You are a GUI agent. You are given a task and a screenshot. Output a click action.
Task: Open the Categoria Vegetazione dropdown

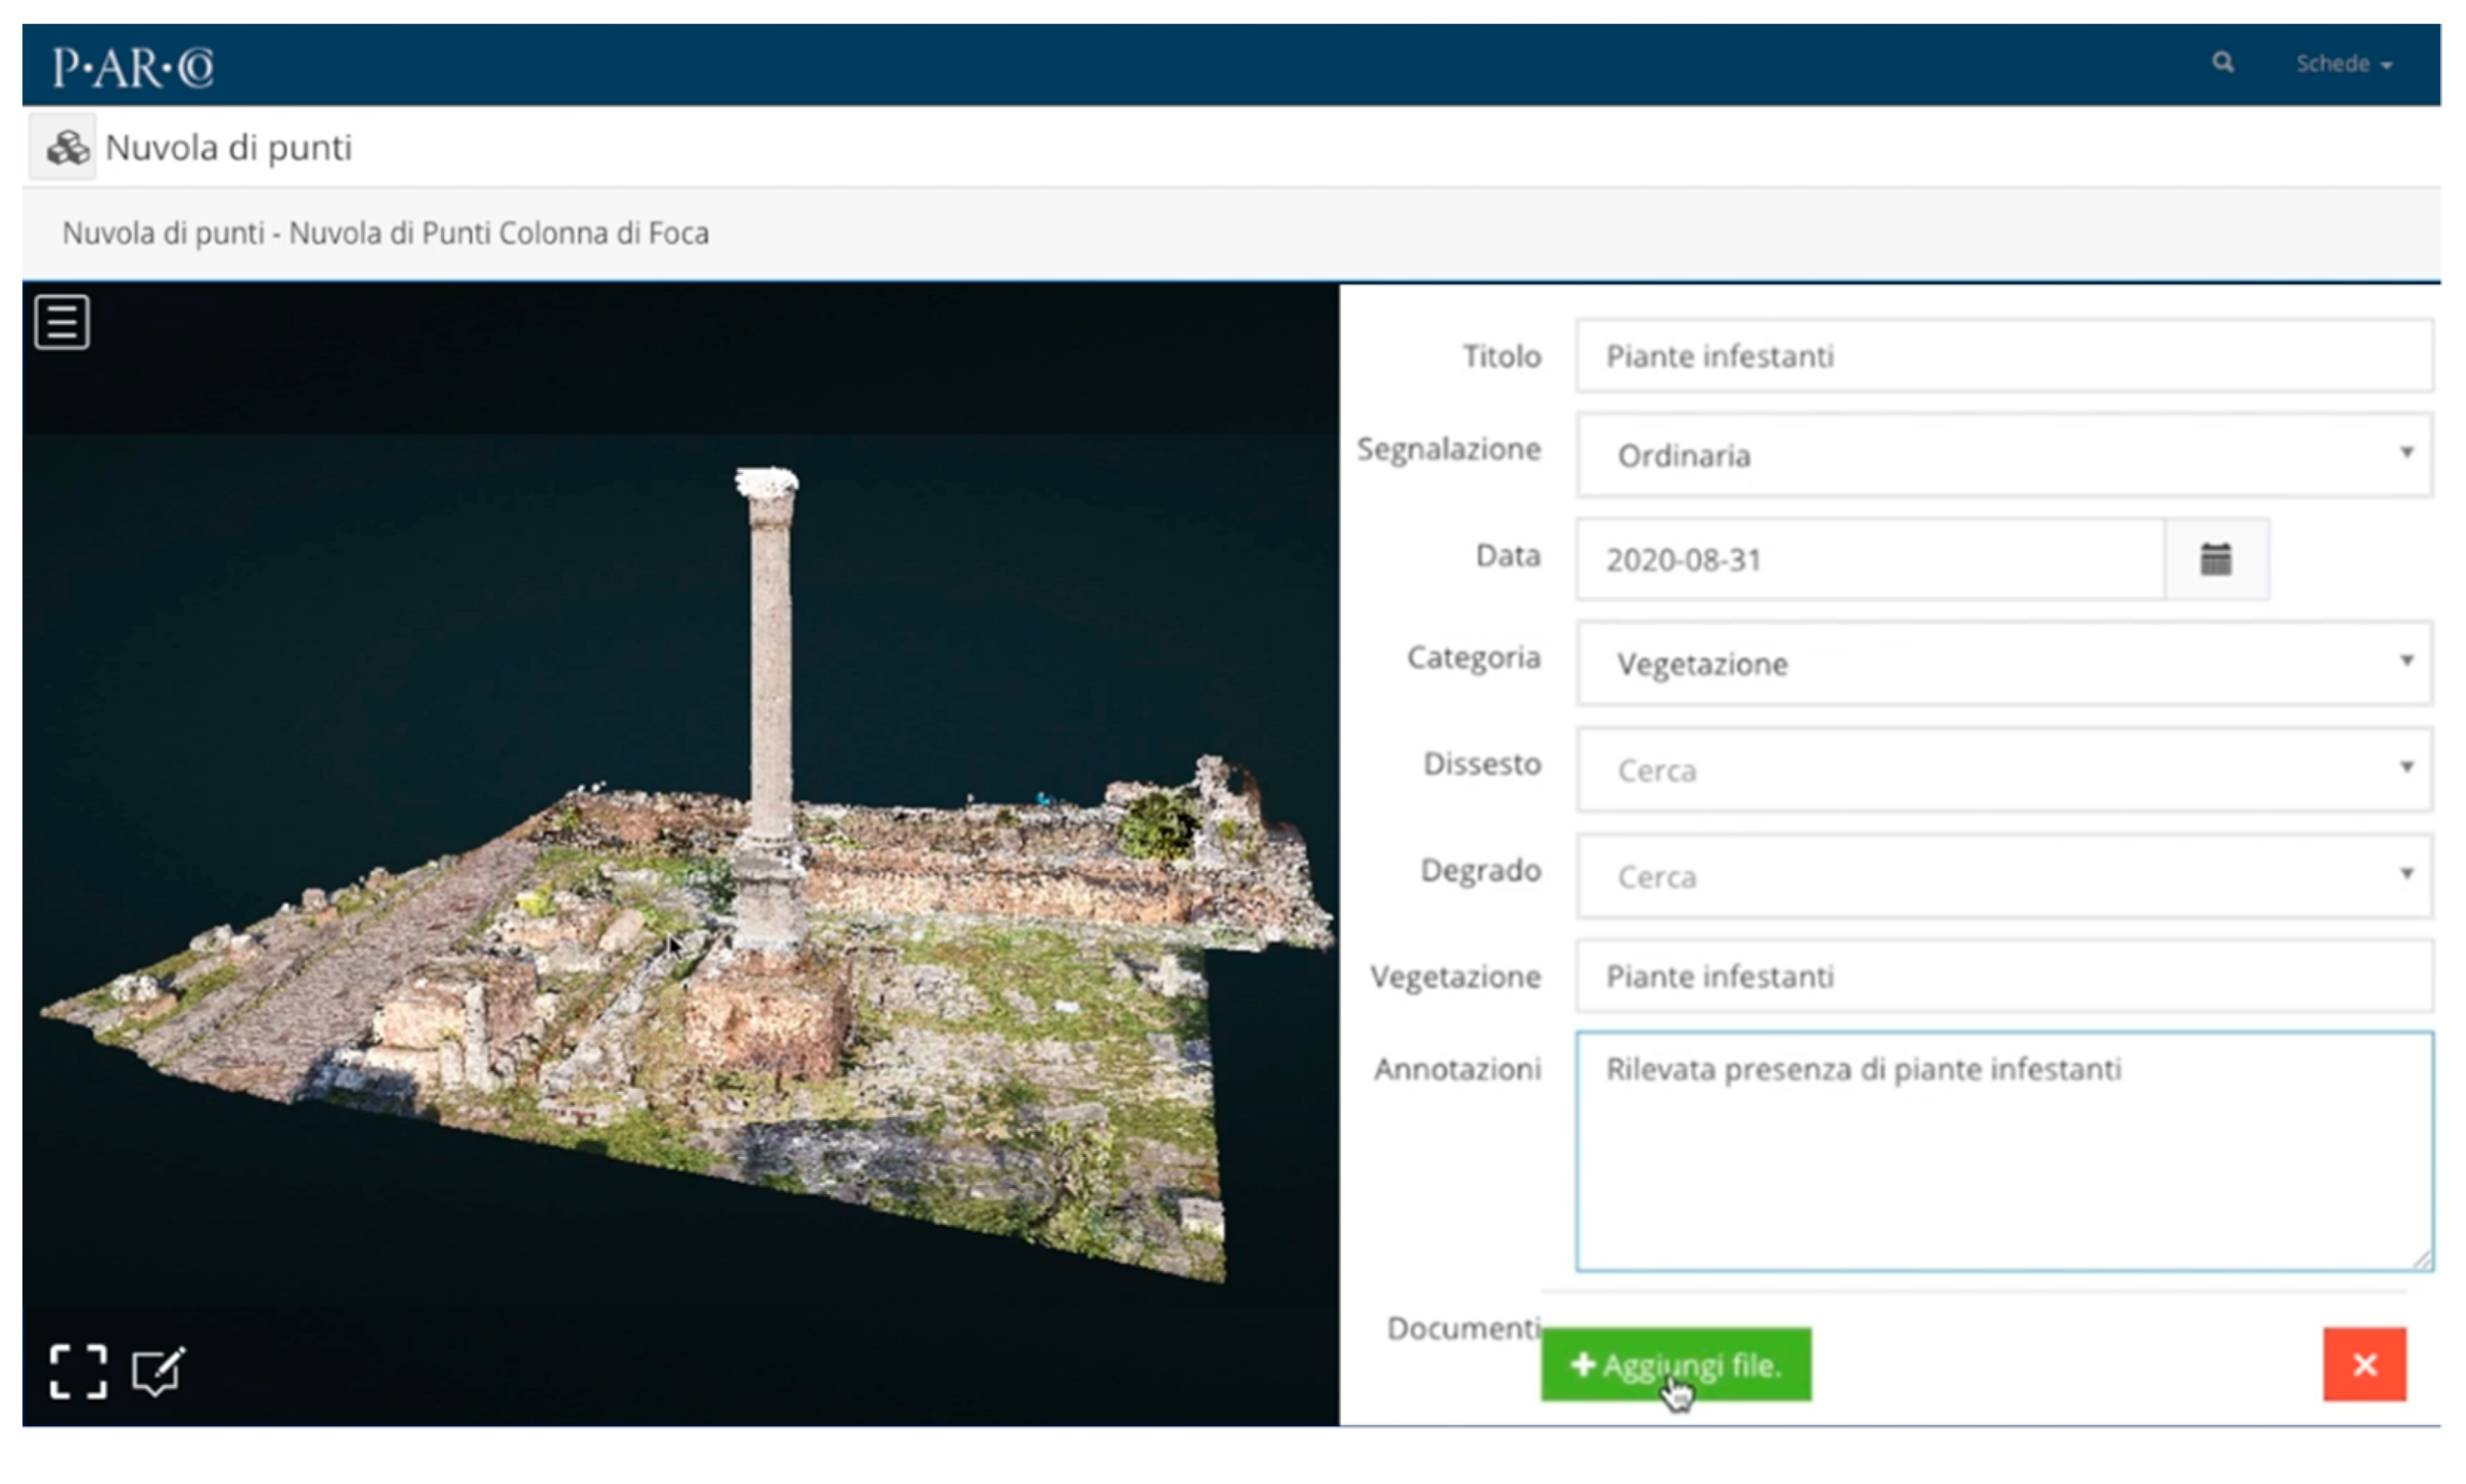pyautogui.click(x=2003, y=663)
